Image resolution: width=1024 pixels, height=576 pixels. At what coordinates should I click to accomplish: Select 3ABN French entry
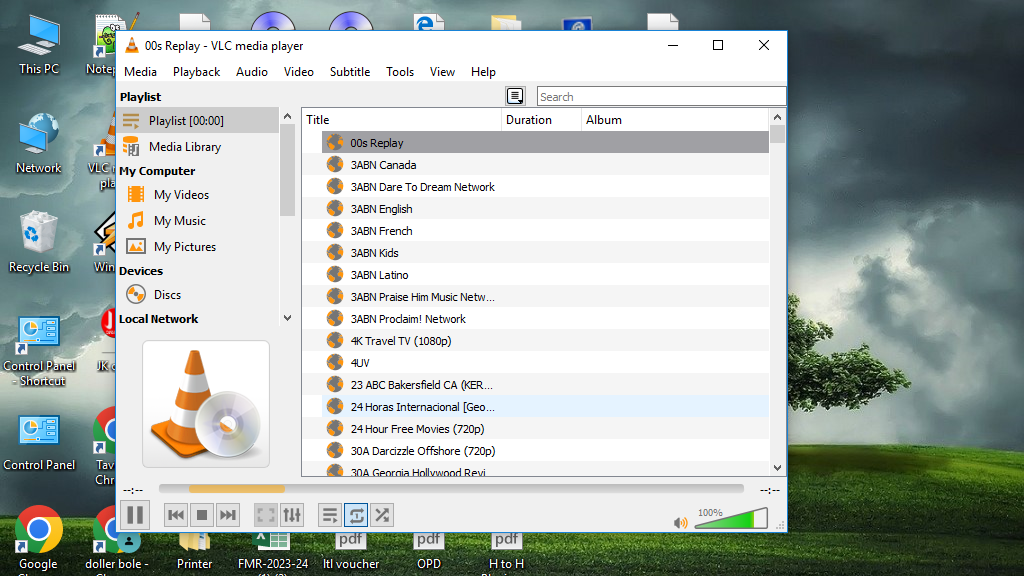click(545, 231)
